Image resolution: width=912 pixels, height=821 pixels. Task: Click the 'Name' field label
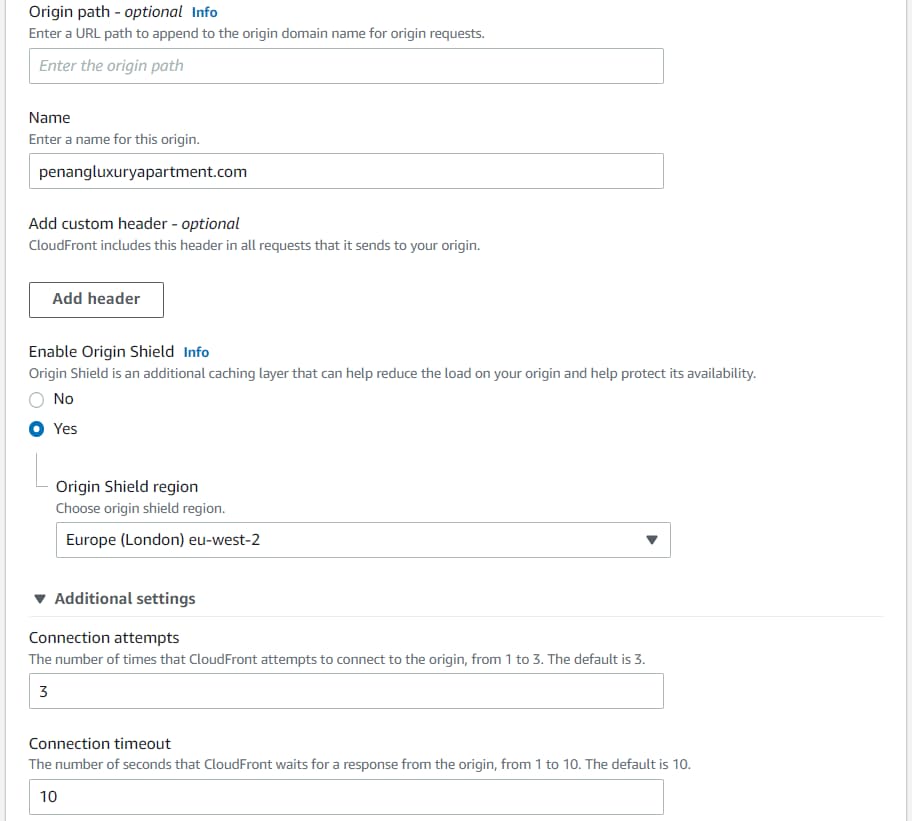[x=49, y=118]
